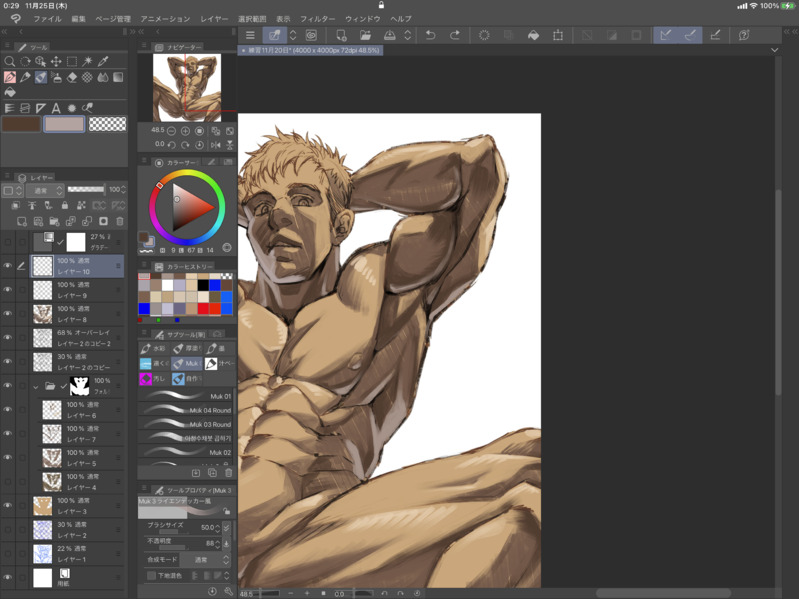Open layer blend mode dropdown 通常
The image size is (799, 599).
click(45, 190)
